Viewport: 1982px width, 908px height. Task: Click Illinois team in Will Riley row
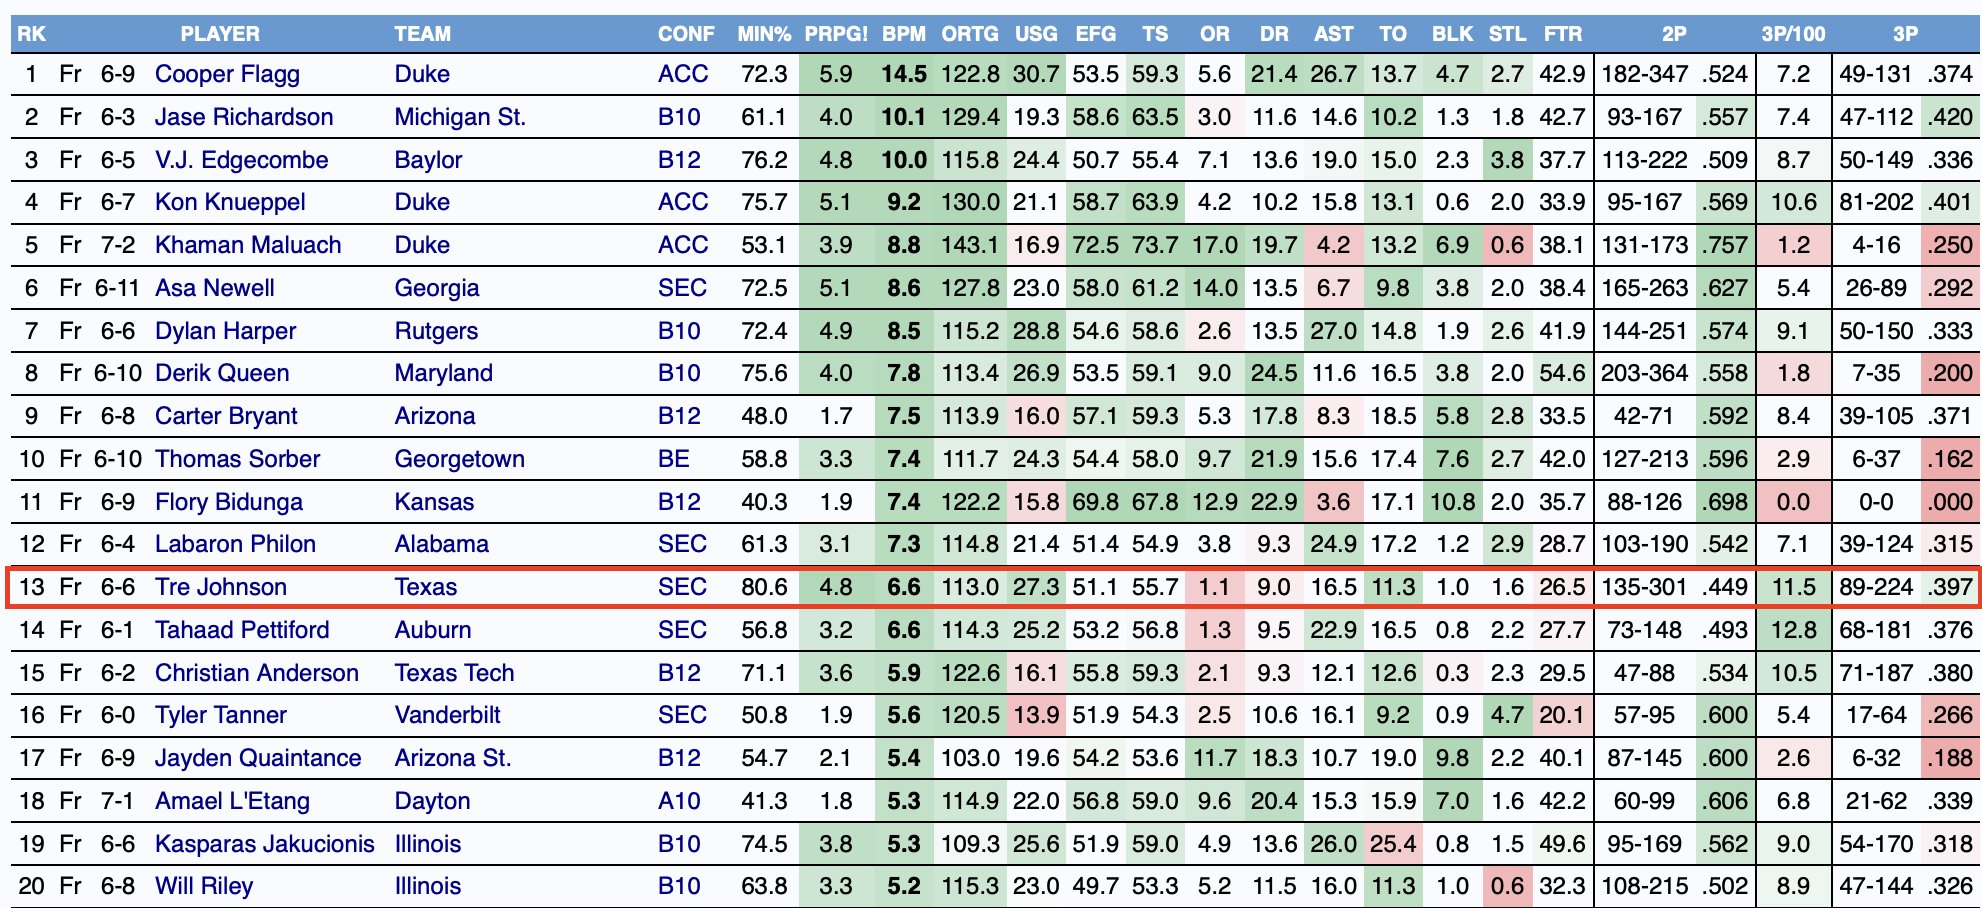(x=428, y=886)
